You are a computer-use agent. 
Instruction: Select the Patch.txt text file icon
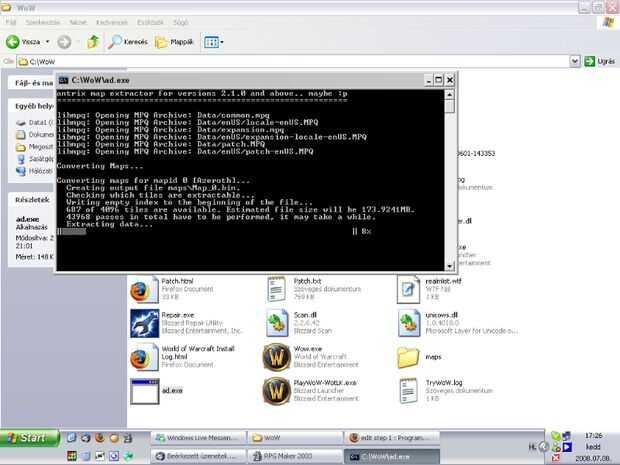276,289
